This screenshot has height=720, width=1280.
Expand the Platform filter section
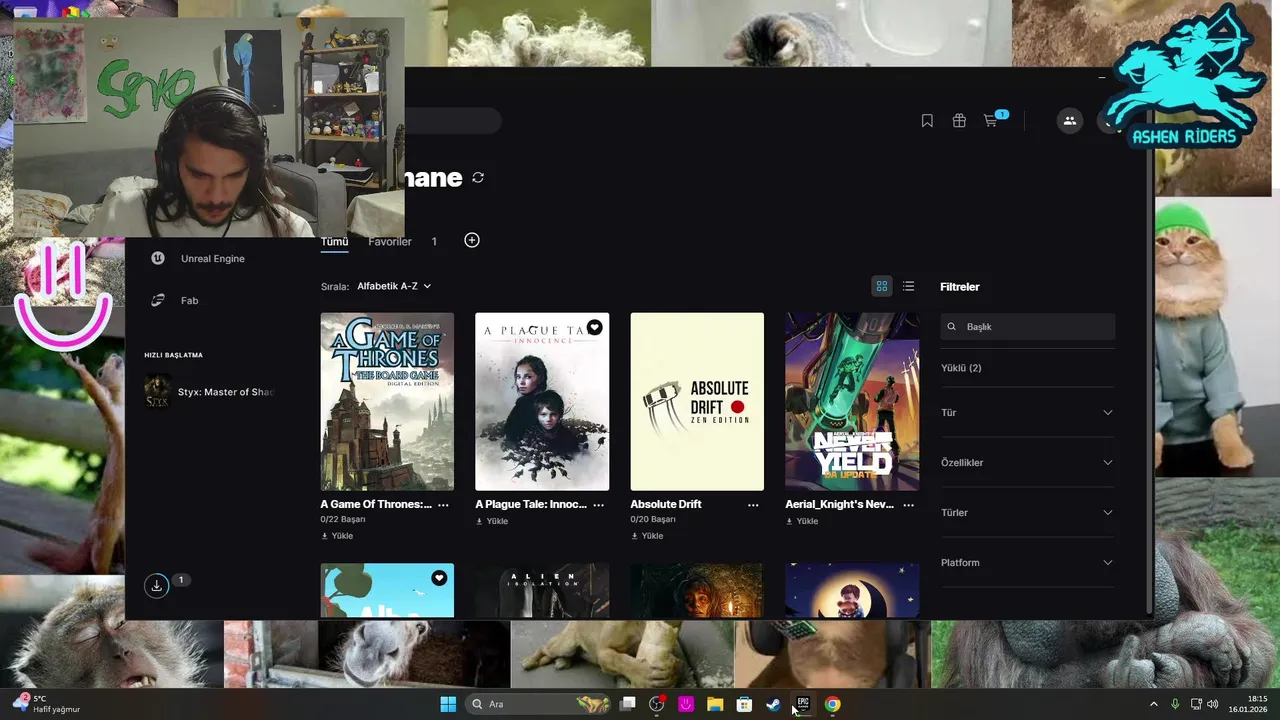1027,562
